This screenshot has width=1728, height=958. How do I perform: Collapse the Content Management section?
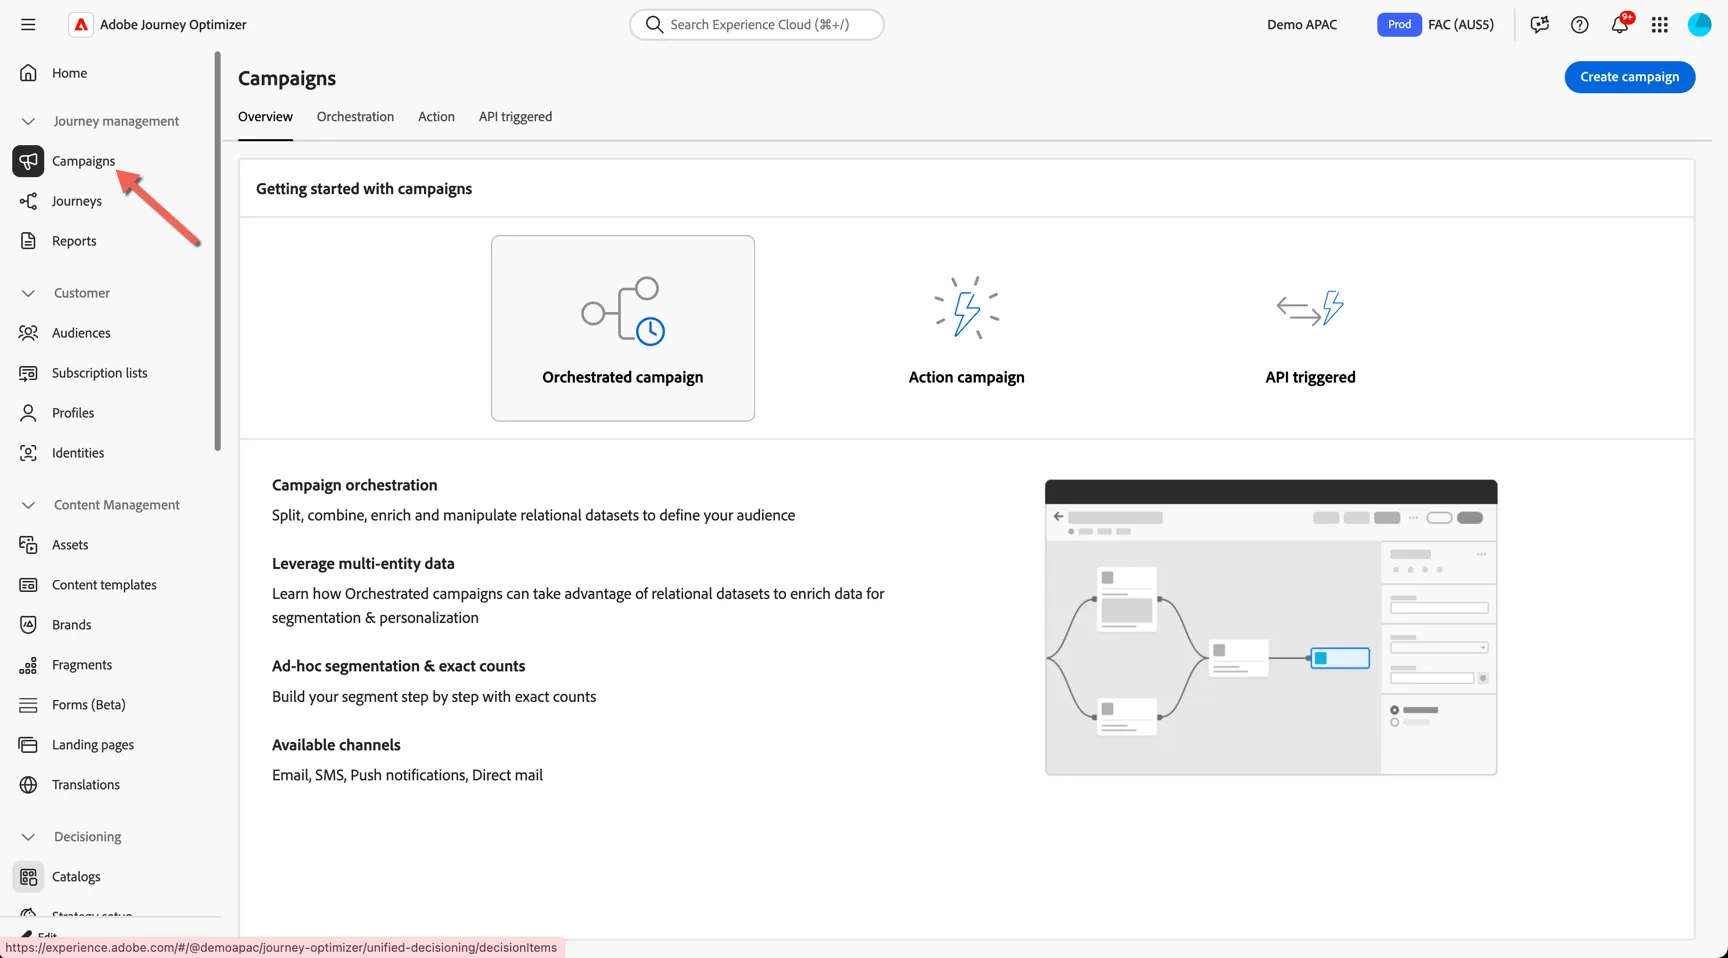point(28,505)
